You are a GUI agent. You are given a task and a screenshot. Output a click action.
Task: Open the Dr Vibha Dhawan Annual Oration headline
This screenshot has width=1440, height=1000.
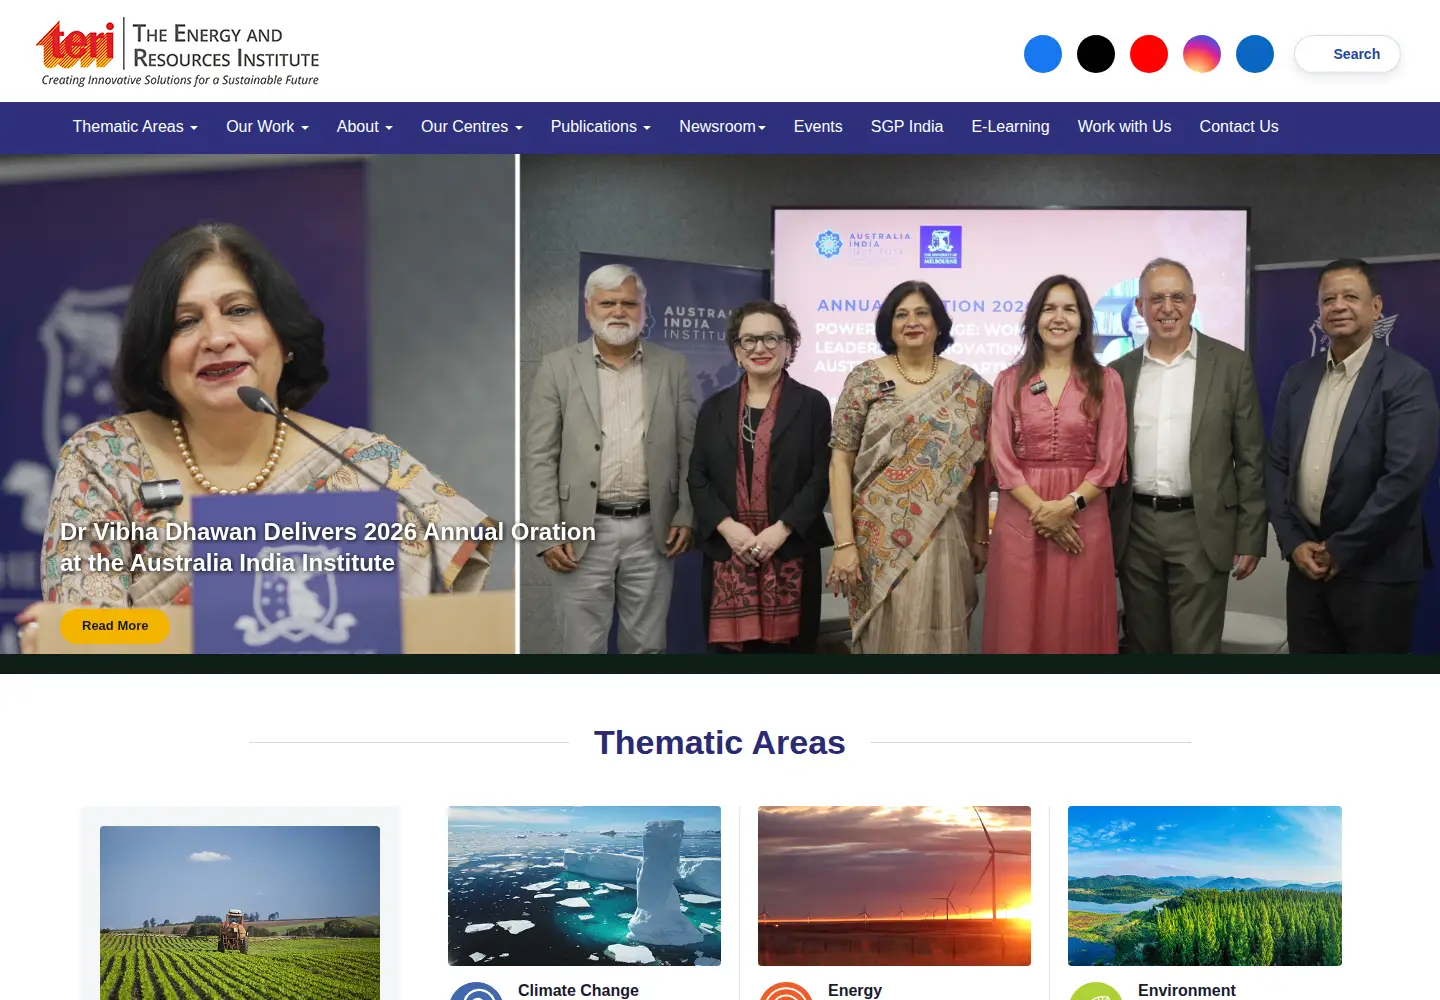(x=328, y=547)
